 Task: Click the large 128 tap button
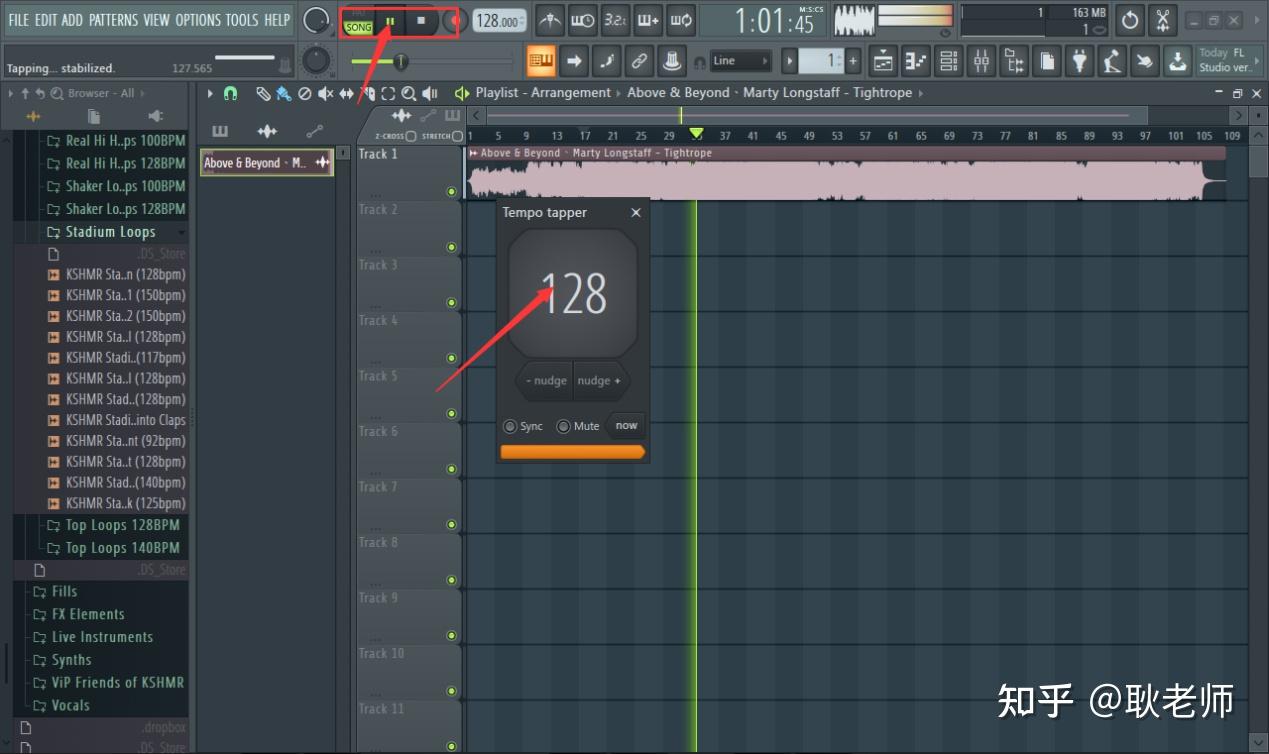(x=573, y=293)
